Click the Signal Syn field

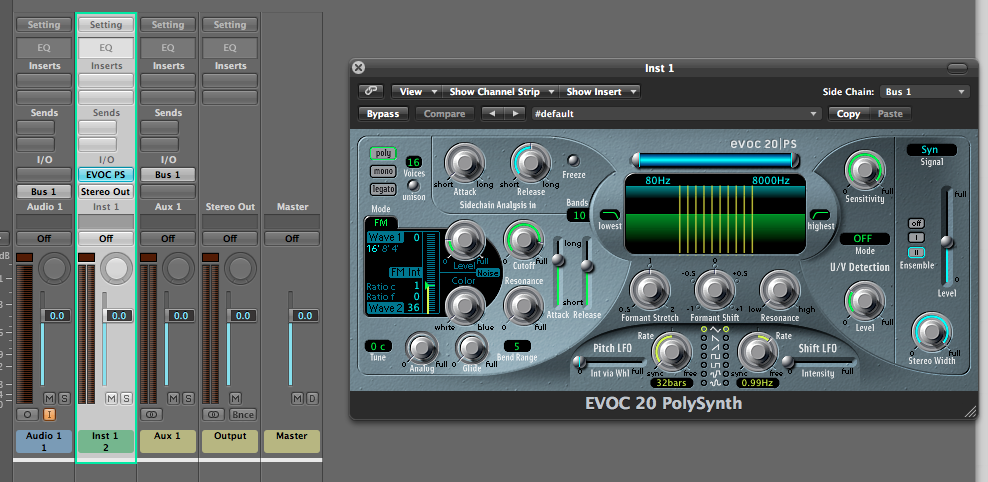click(x=931, y=150)
